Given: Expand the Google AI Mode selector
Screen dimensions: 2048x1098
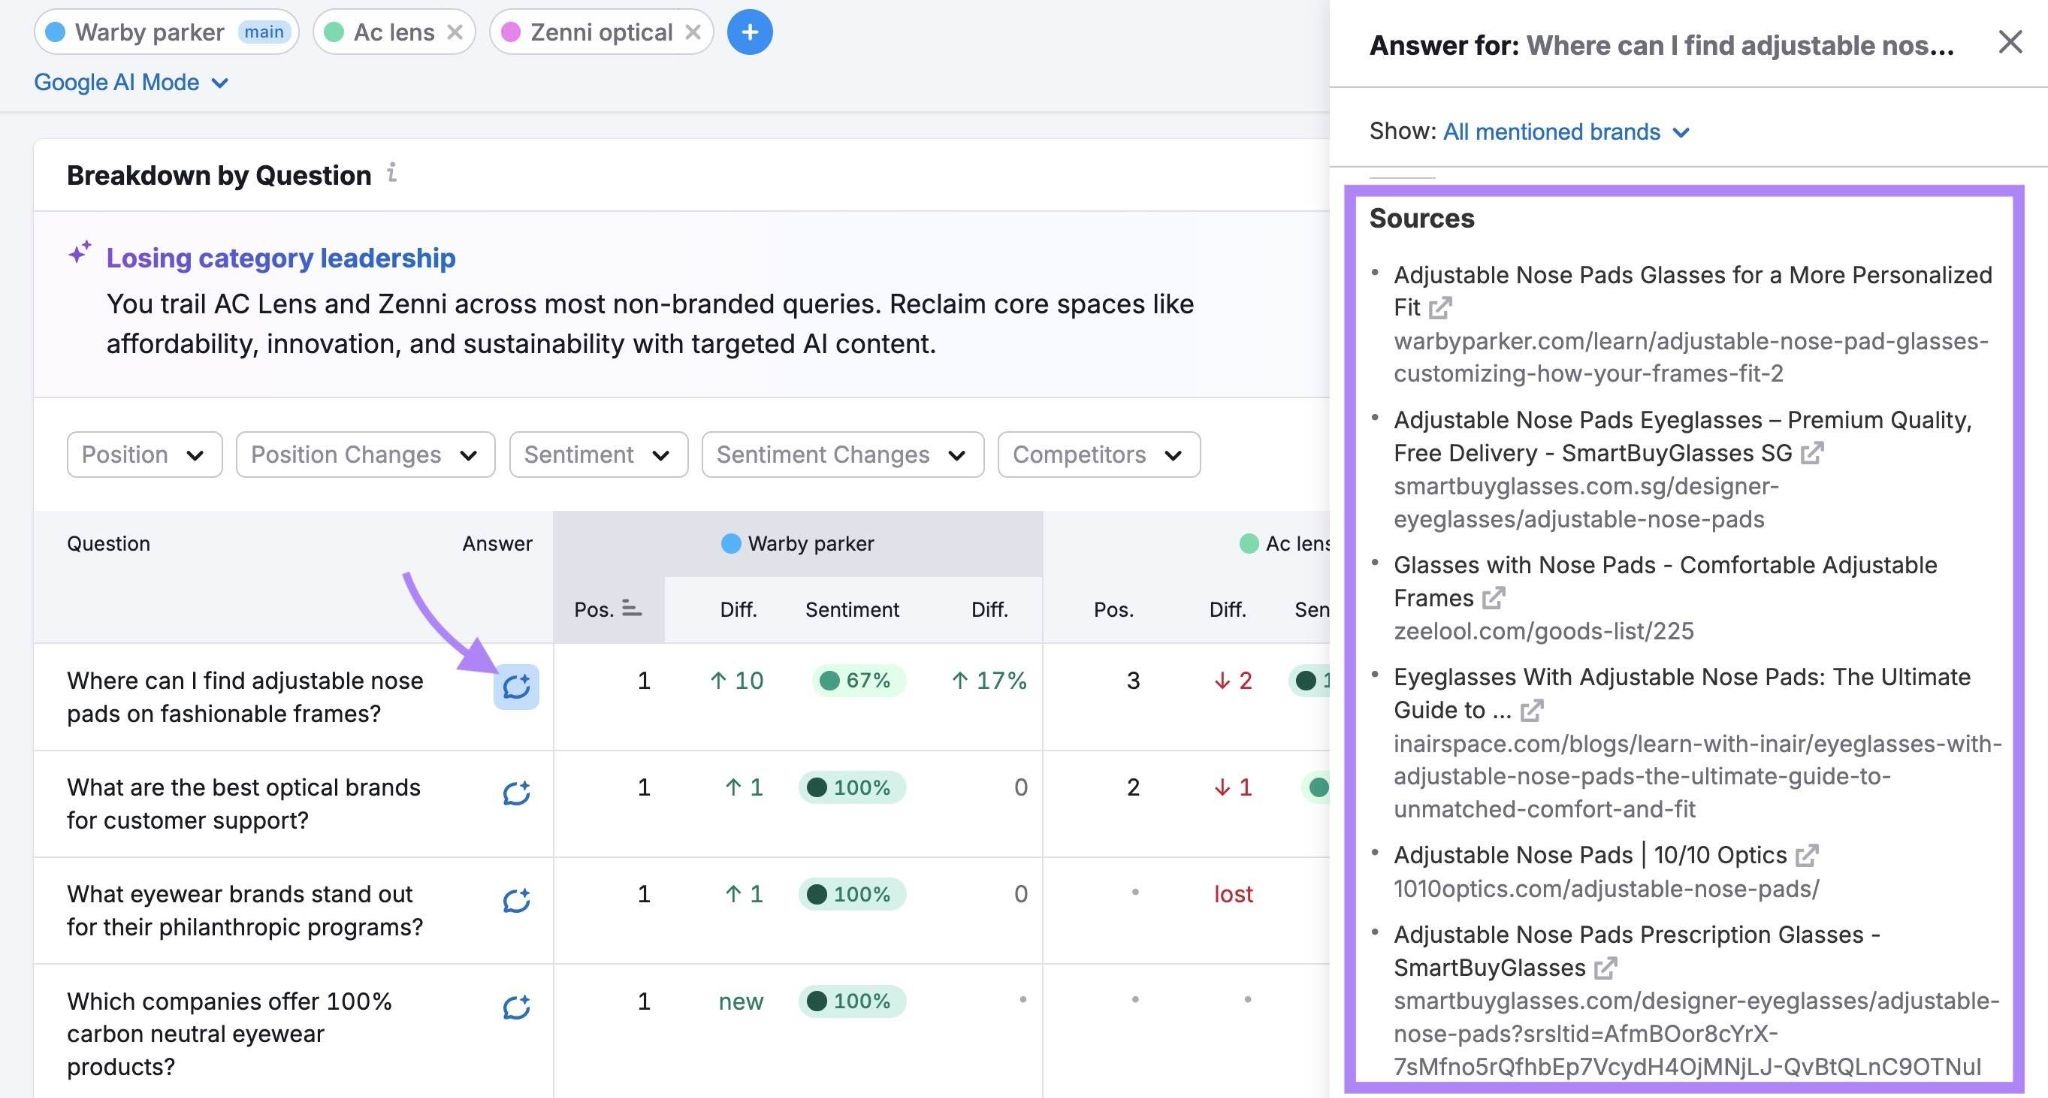Looking at the screenshot, I should coord(131,82).
